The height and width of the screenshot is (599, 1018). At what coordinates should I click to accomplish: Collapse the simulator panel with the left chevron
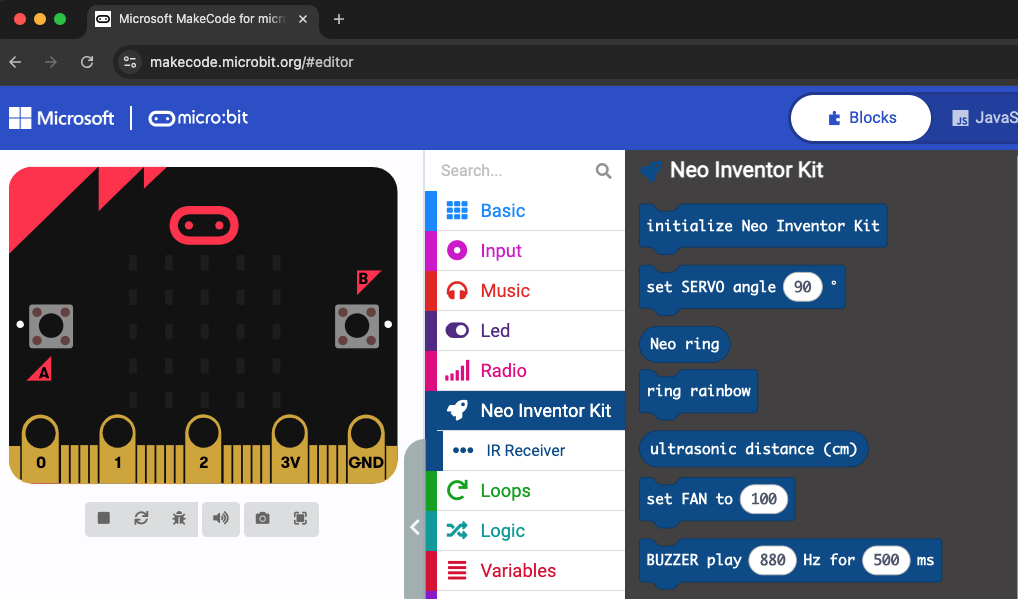[414, 527]
